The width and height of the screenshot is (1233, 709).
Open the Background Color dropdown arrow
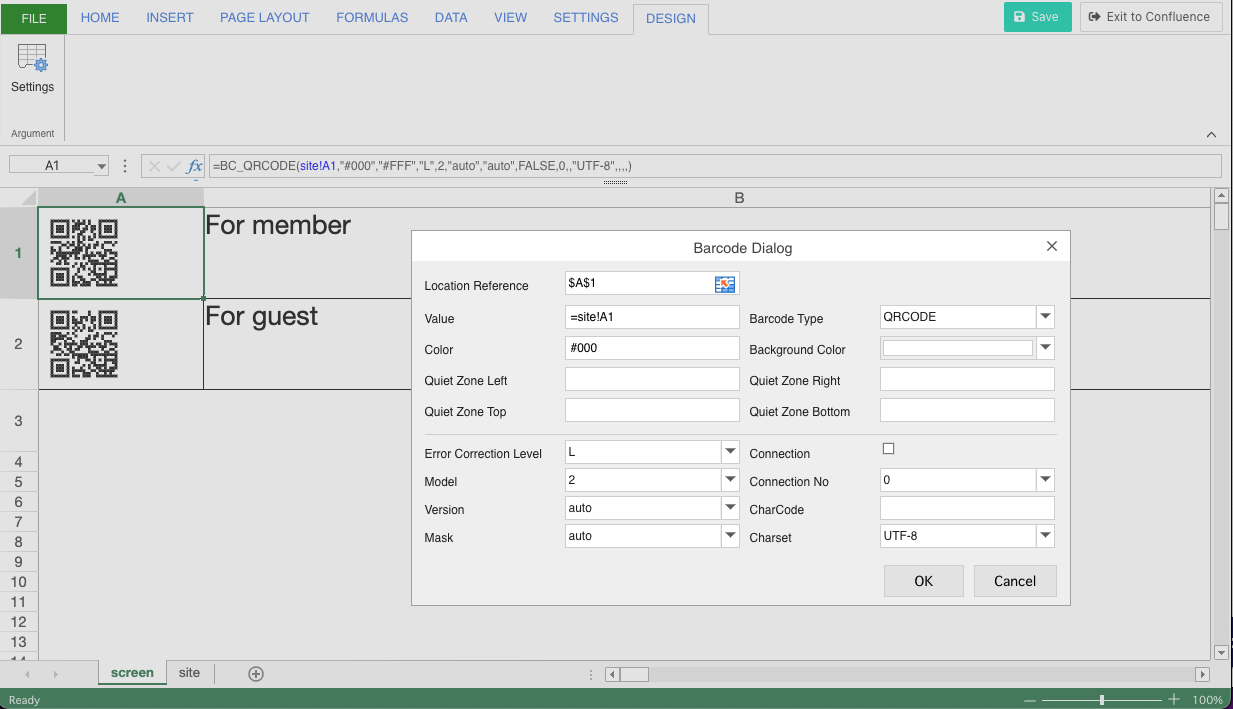pyautogui.click(x=1045, y=348)
